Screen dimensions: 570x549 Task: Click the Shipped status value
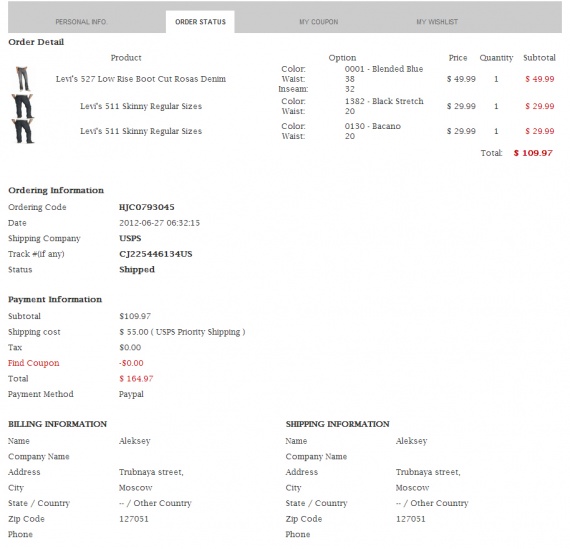point(137,269)
